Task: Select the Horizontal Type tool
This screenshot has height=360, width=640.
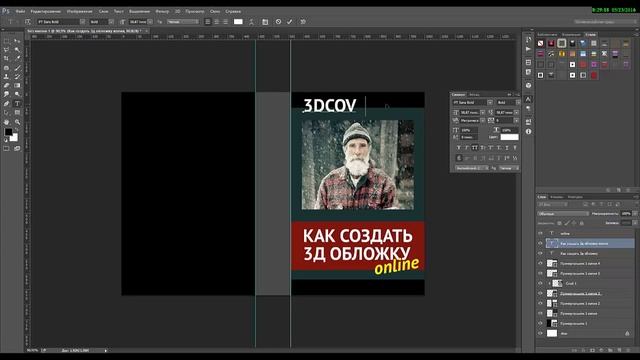Action: click(17, 104)
